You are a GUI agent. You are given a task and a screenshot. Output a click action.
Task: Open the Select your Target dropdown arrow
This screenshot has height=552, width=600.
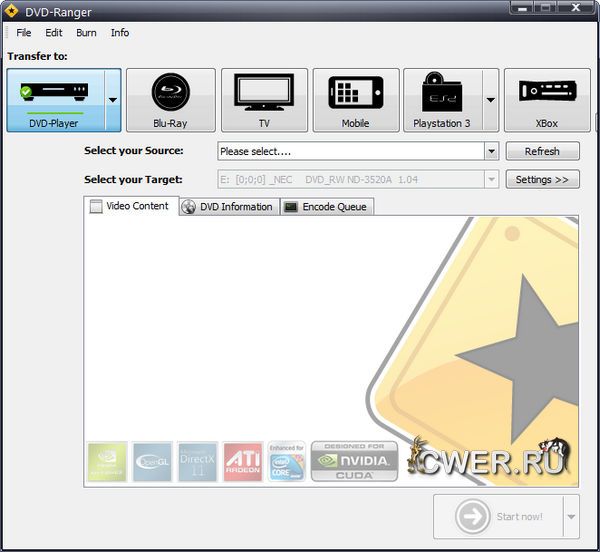[492, 179]
